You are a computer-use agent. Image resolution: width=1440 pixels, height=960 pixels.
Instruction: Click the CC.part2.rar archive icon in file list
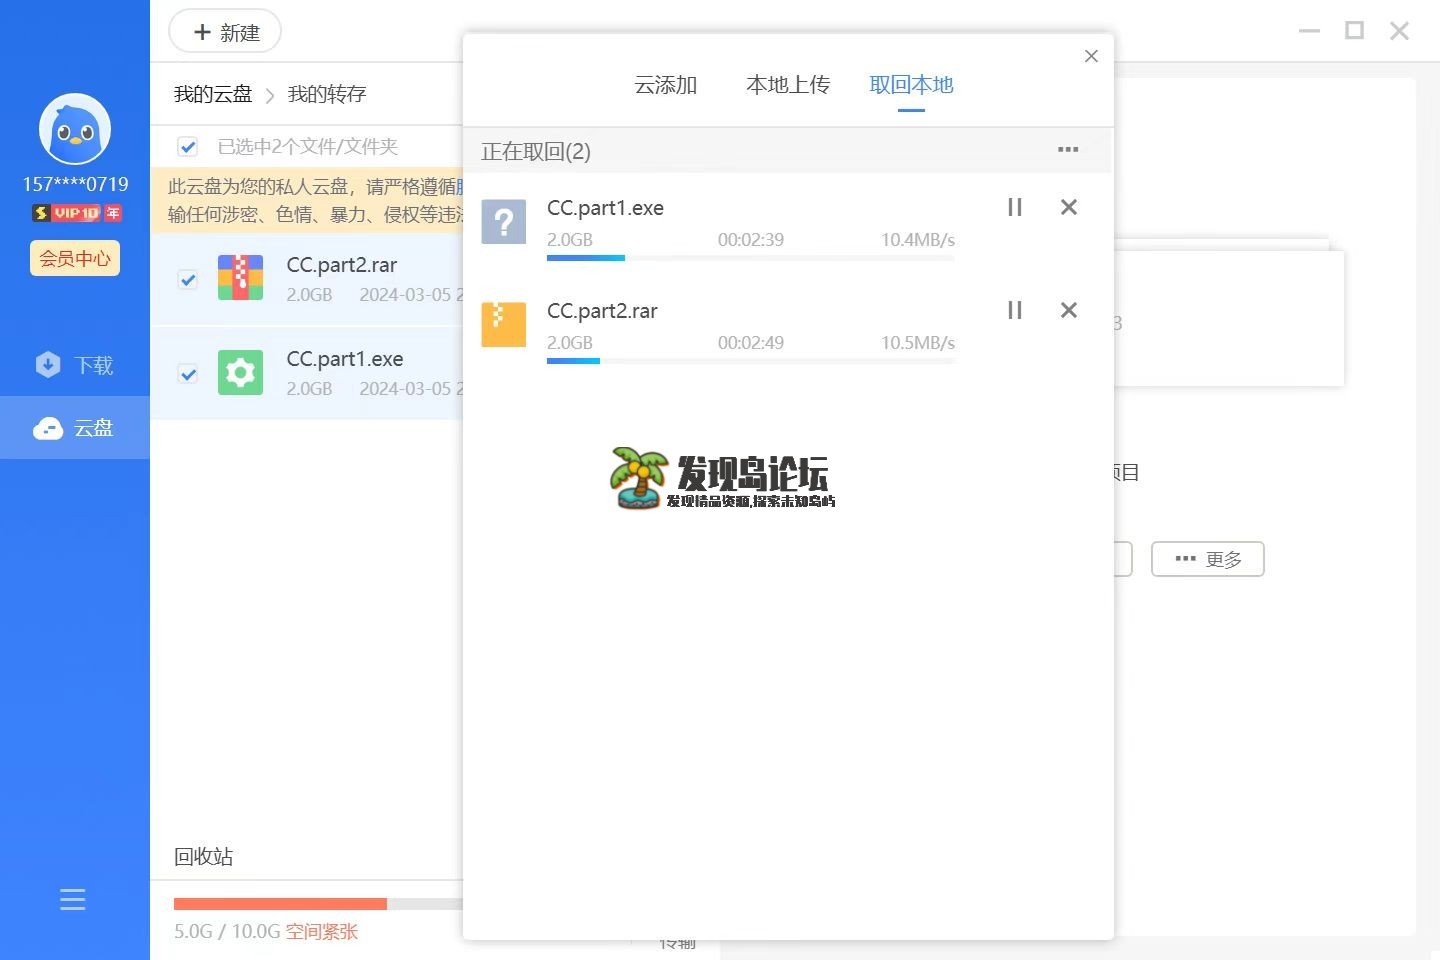[240, 278]
